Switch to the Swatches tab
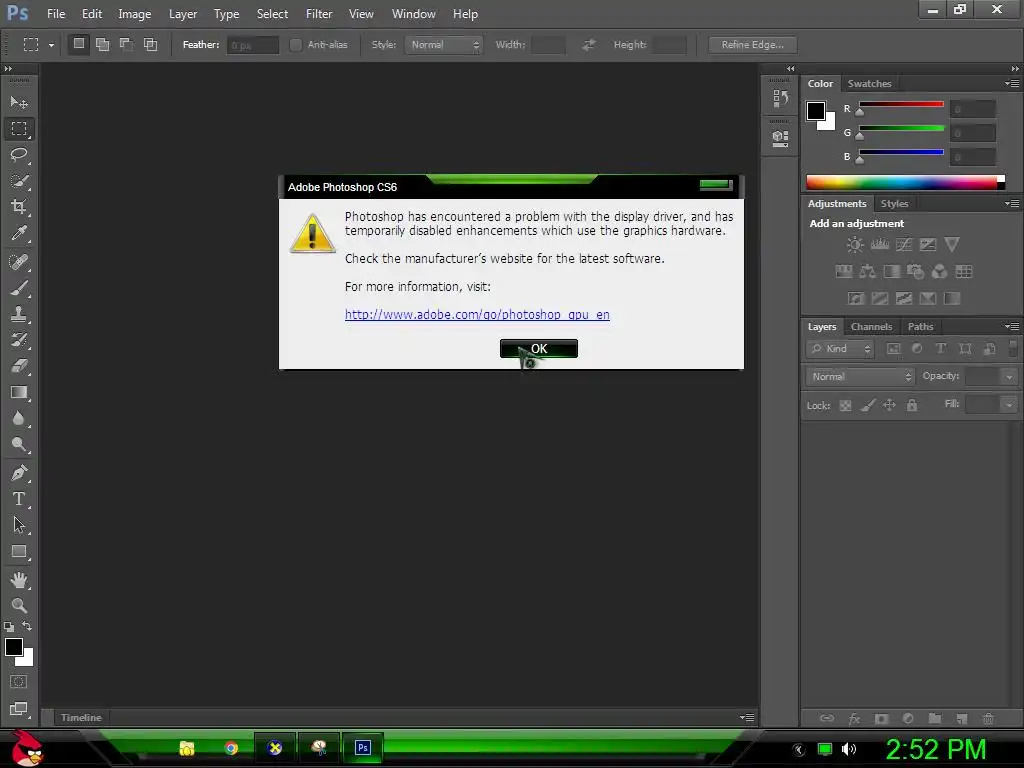Image resolution: width=1024 pixels, height=768 pixels. [869, 84]
